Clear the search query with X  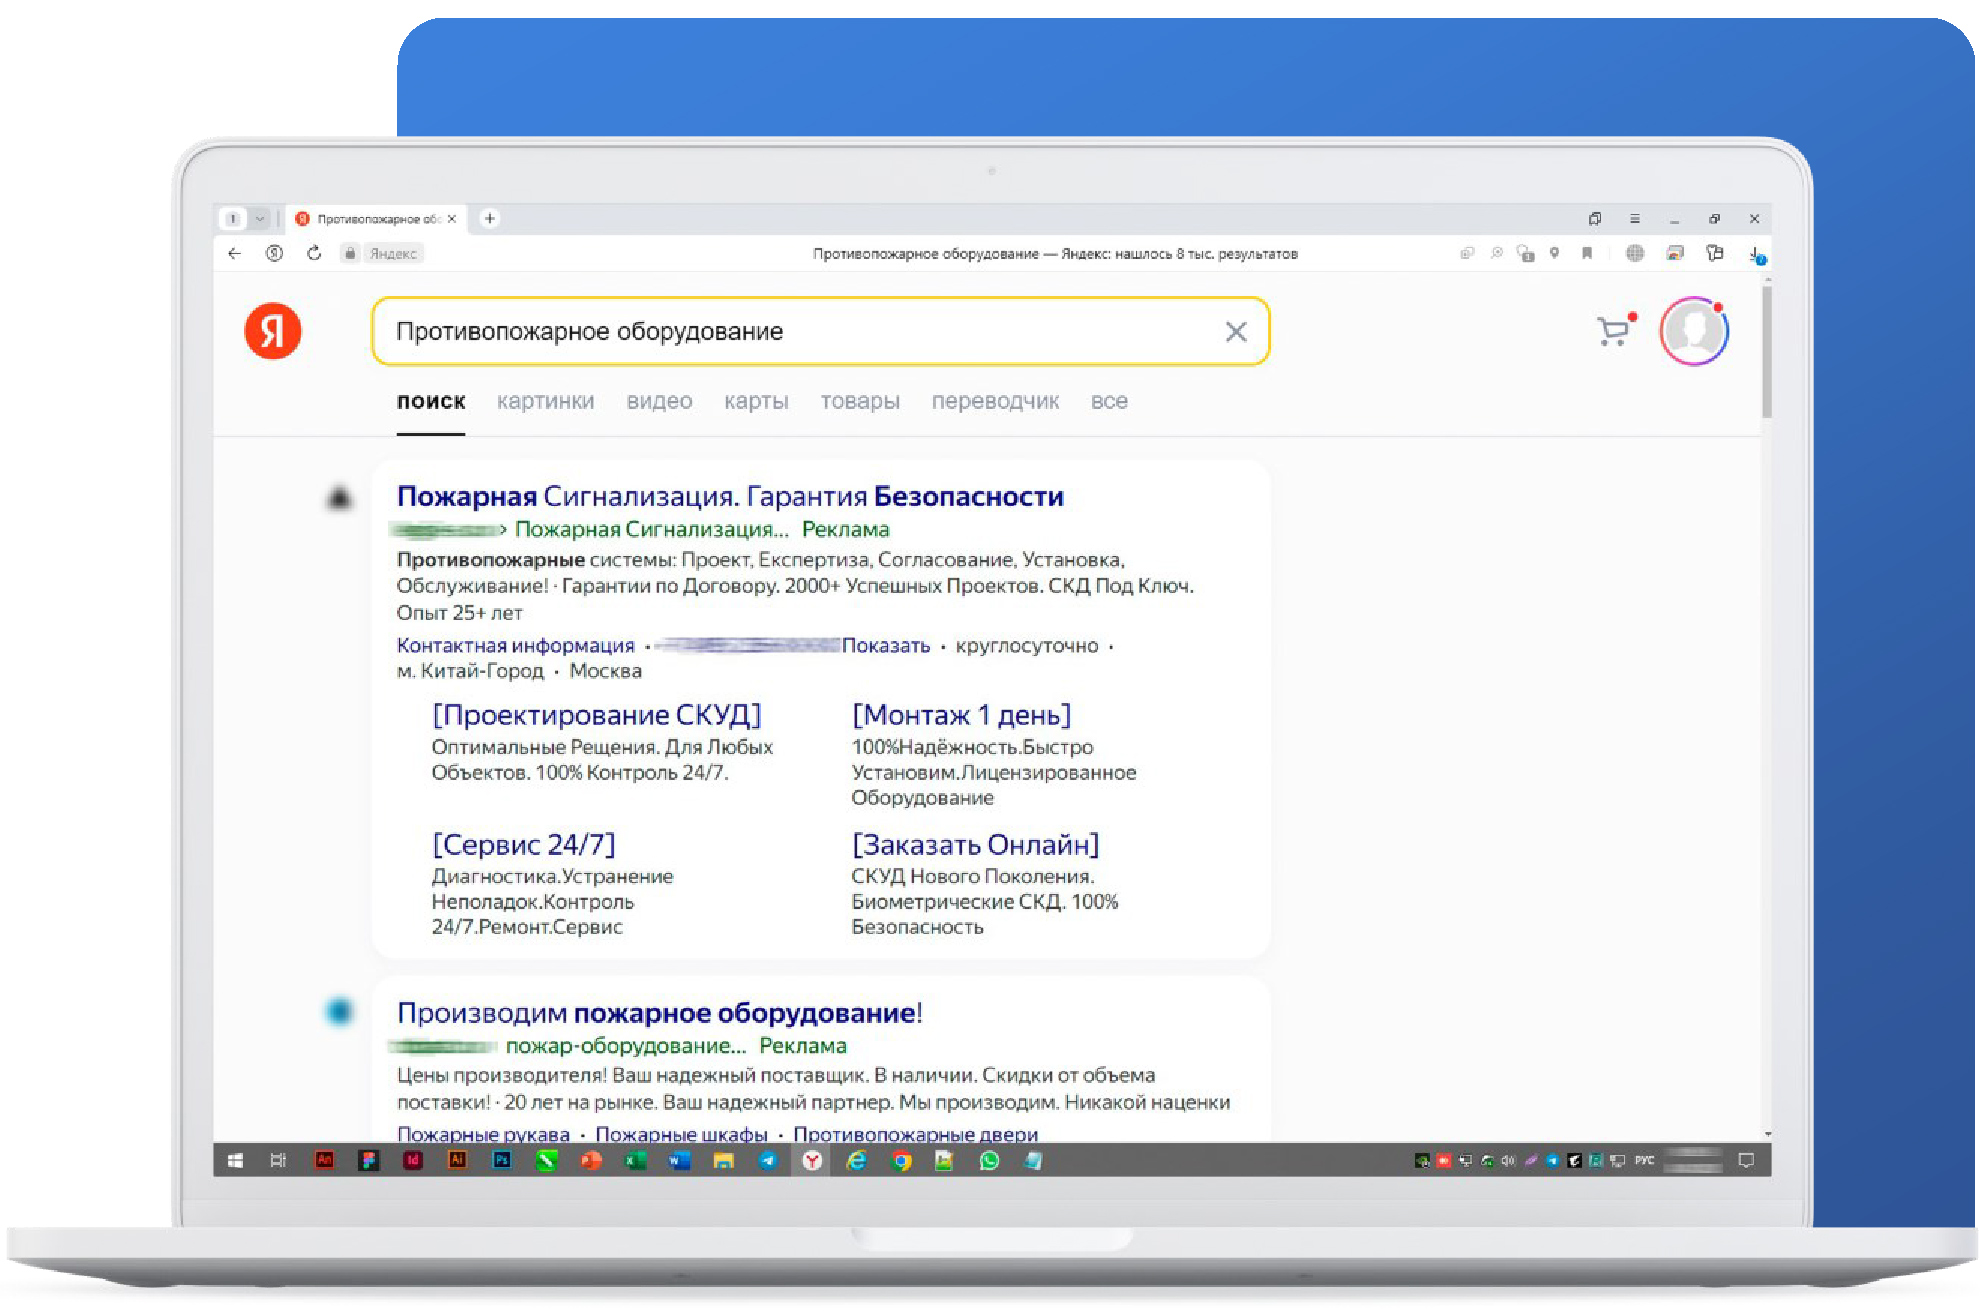(1236, 332)
